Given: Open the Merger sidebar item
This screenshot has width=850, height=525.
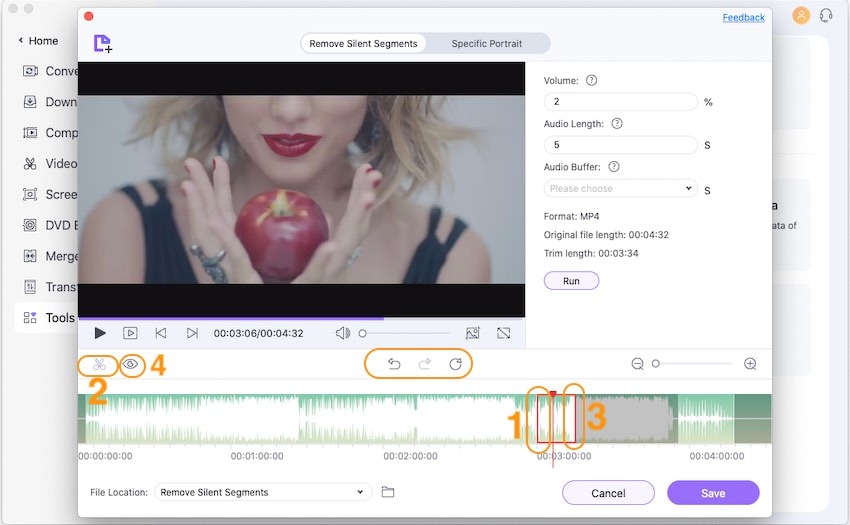Looking at the screenshot, I should tap(50, 256).
